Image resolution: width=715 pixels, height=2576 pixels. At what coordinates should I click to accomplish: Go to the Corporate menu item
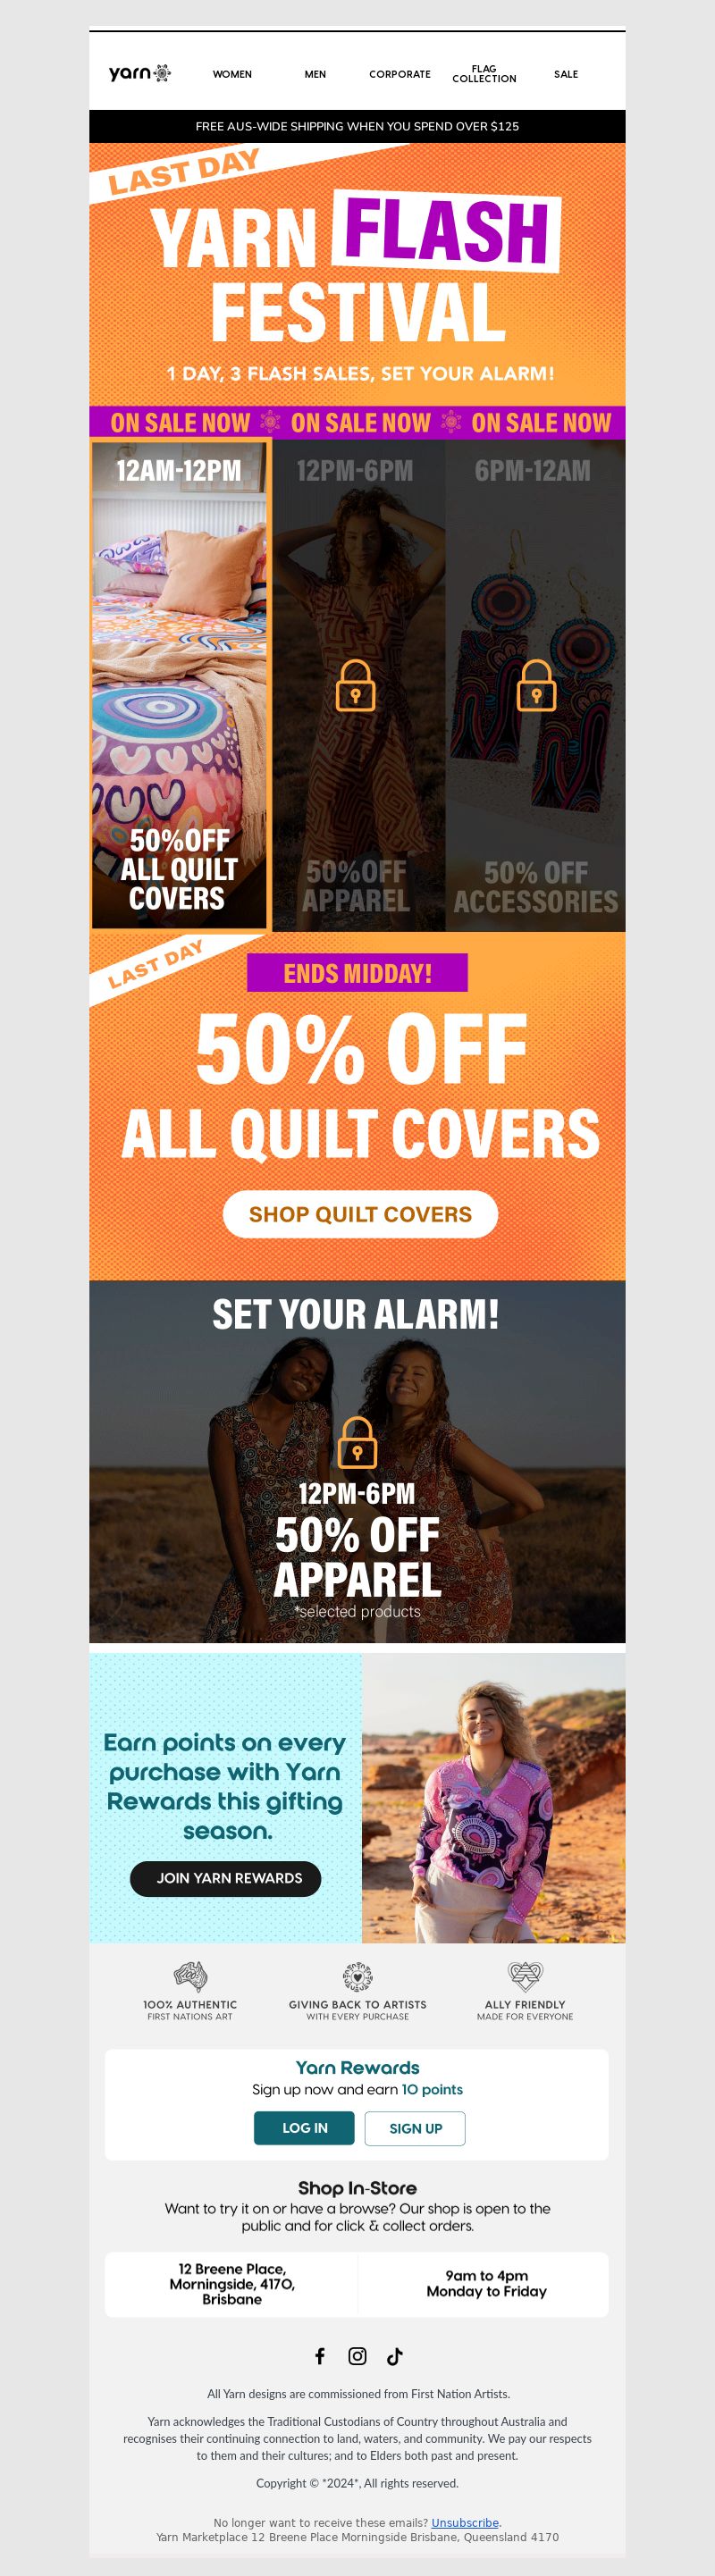400,74
